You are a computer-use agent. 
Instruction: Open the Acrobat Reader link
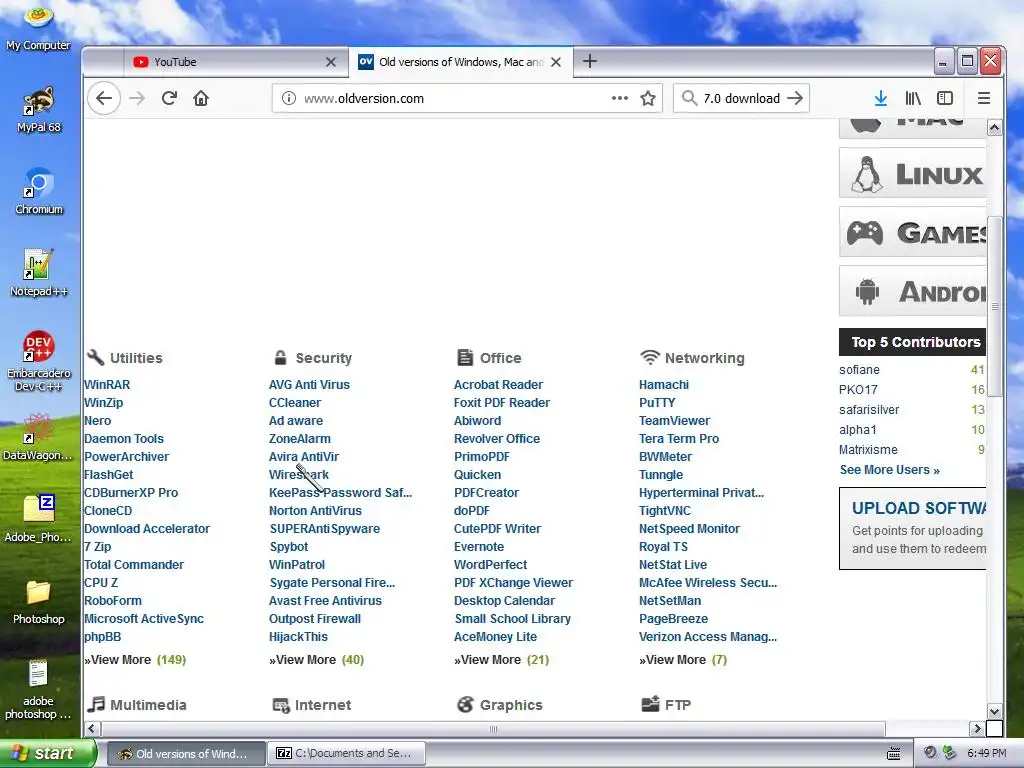(x=498, y=385)
